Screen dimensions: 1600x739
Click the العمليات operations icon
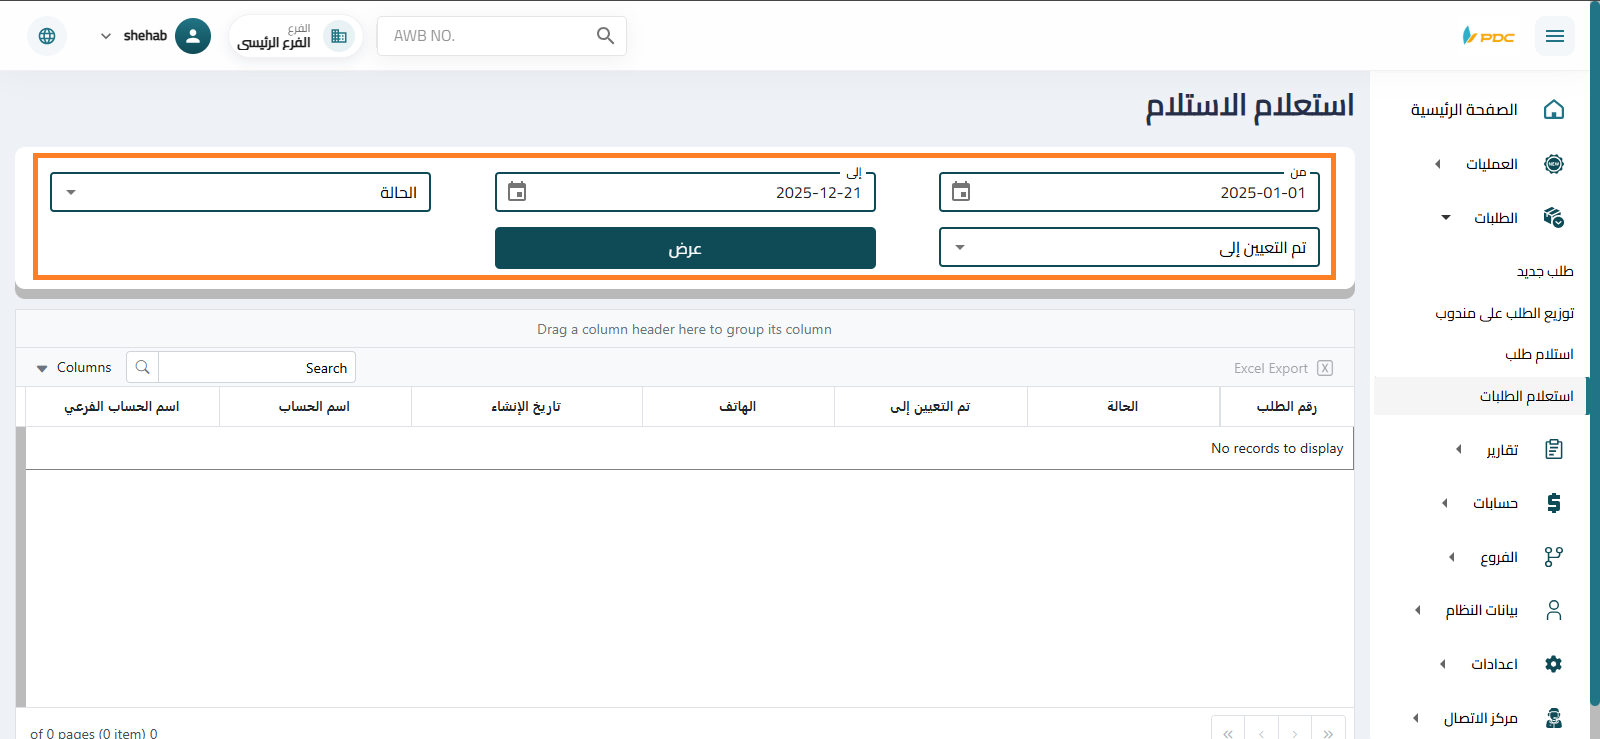coord(1553,163)
